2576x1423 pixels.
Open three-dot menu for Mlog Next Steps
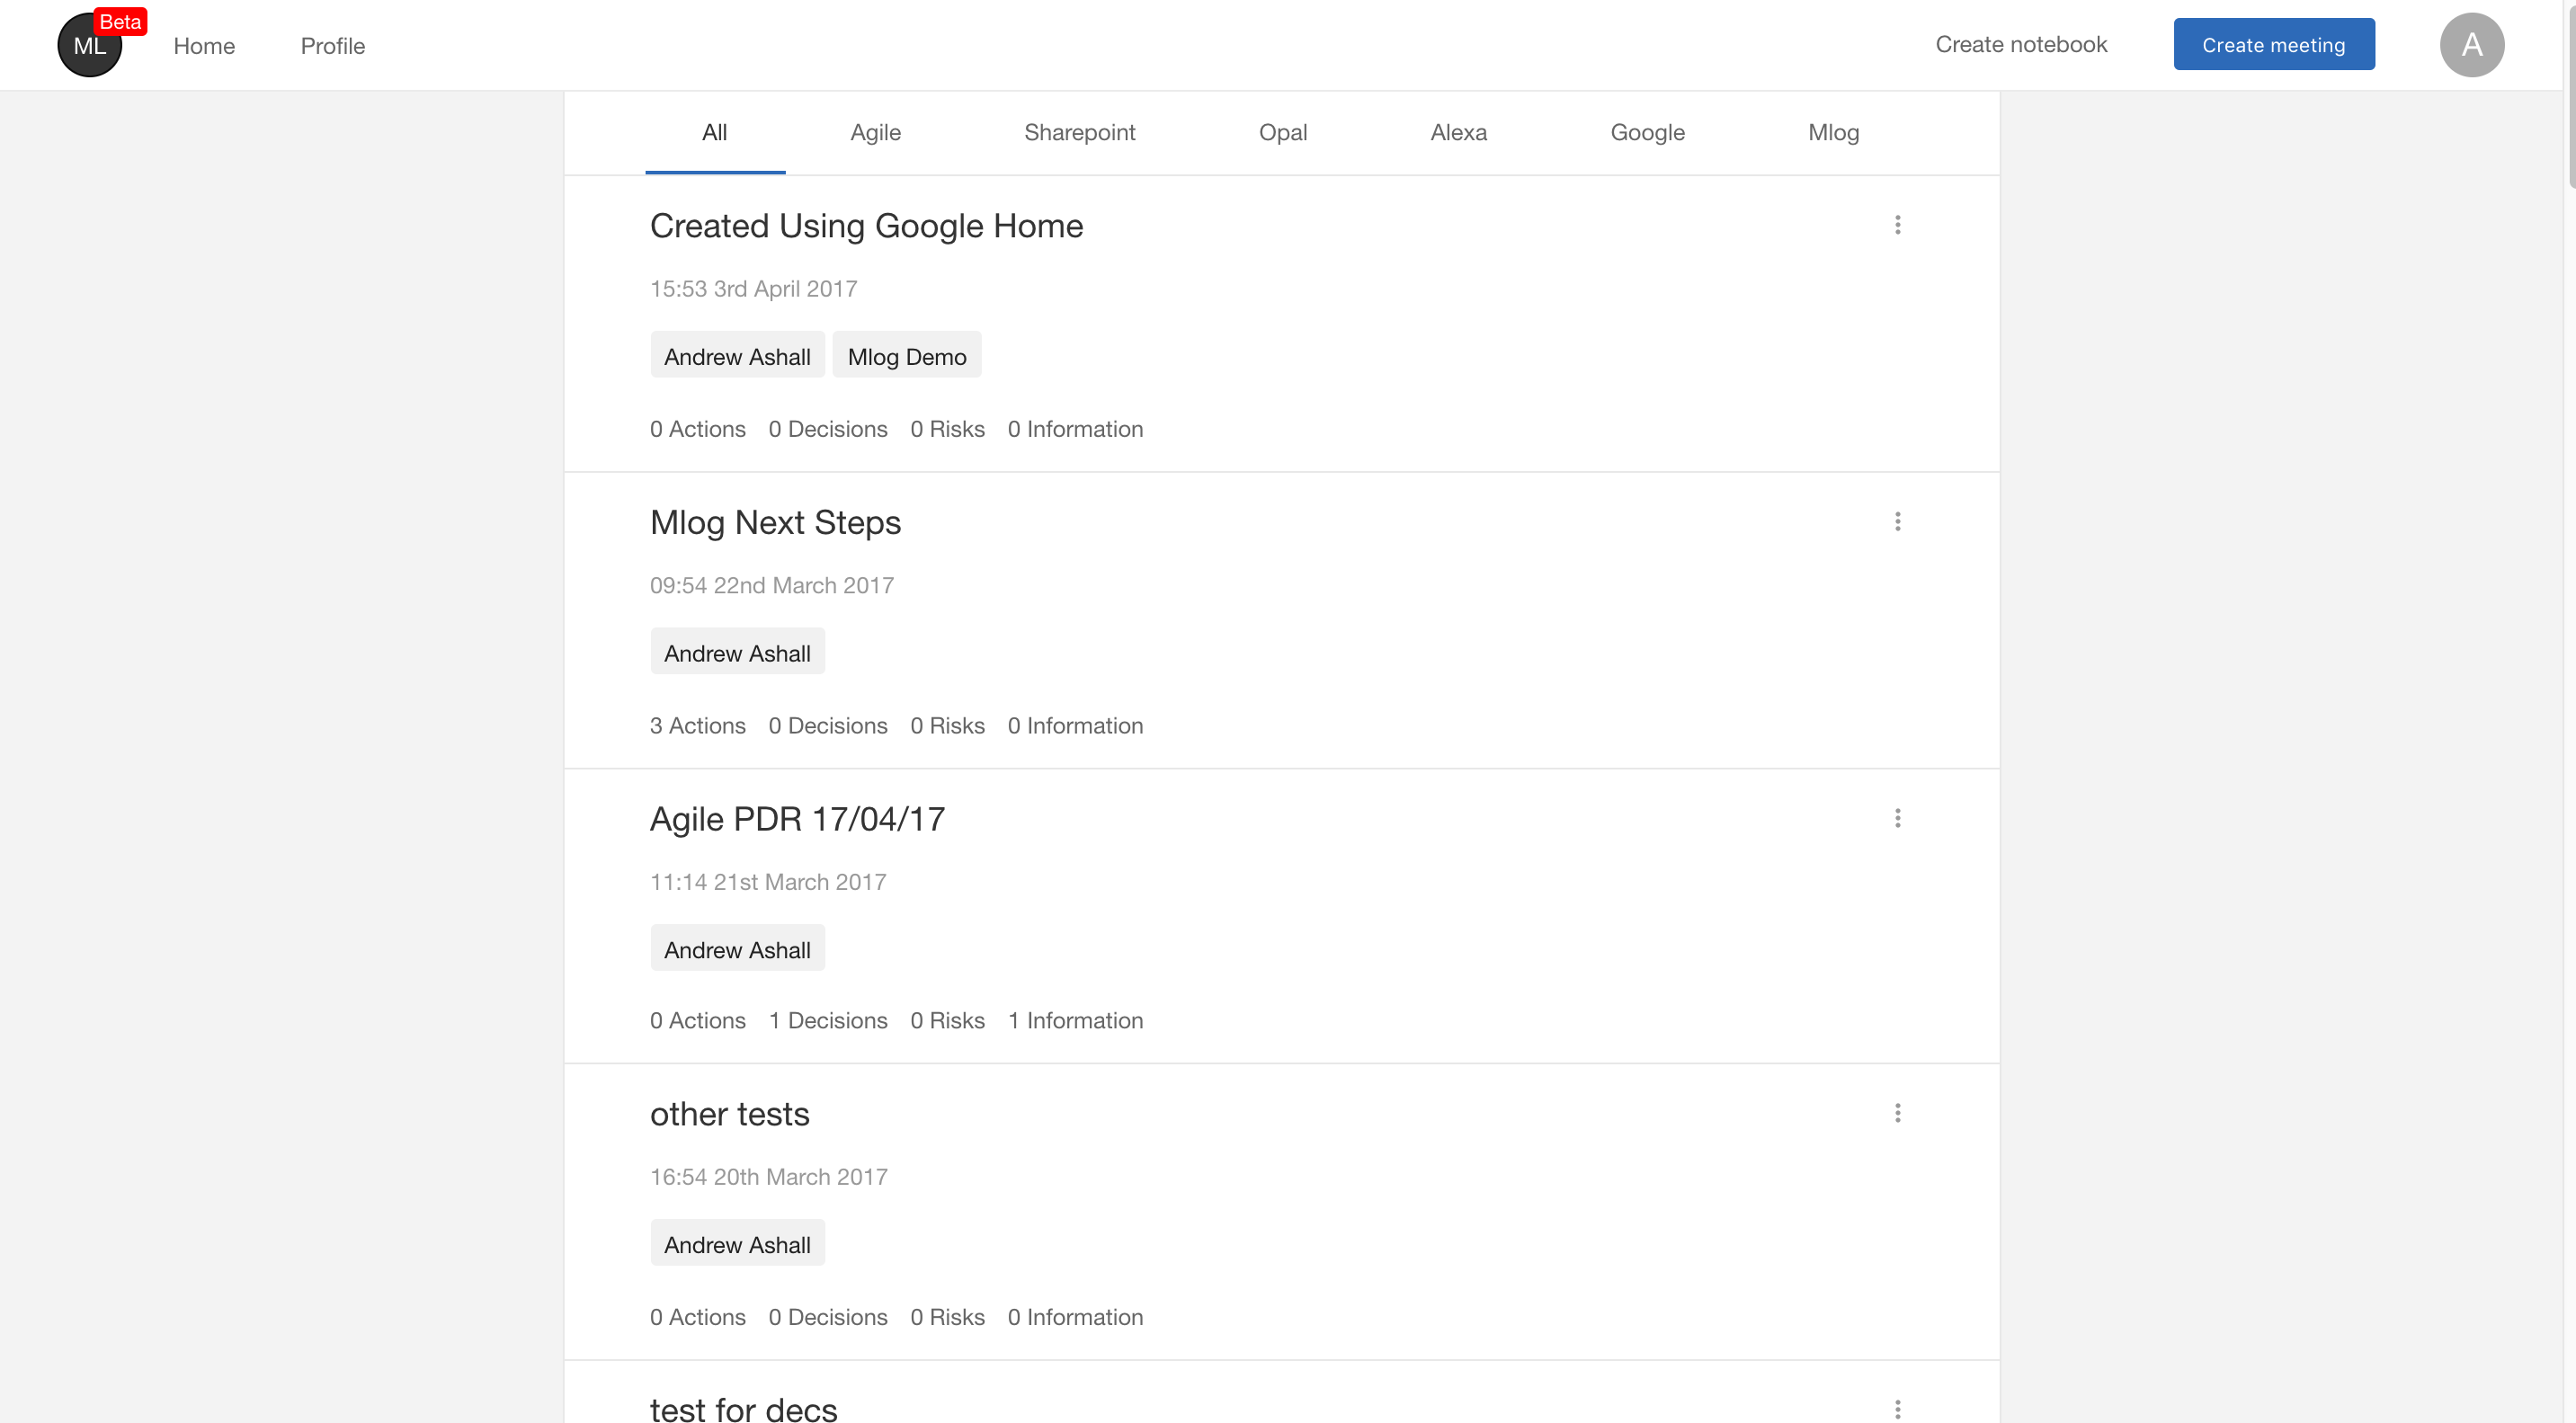tap(1897, 522)
